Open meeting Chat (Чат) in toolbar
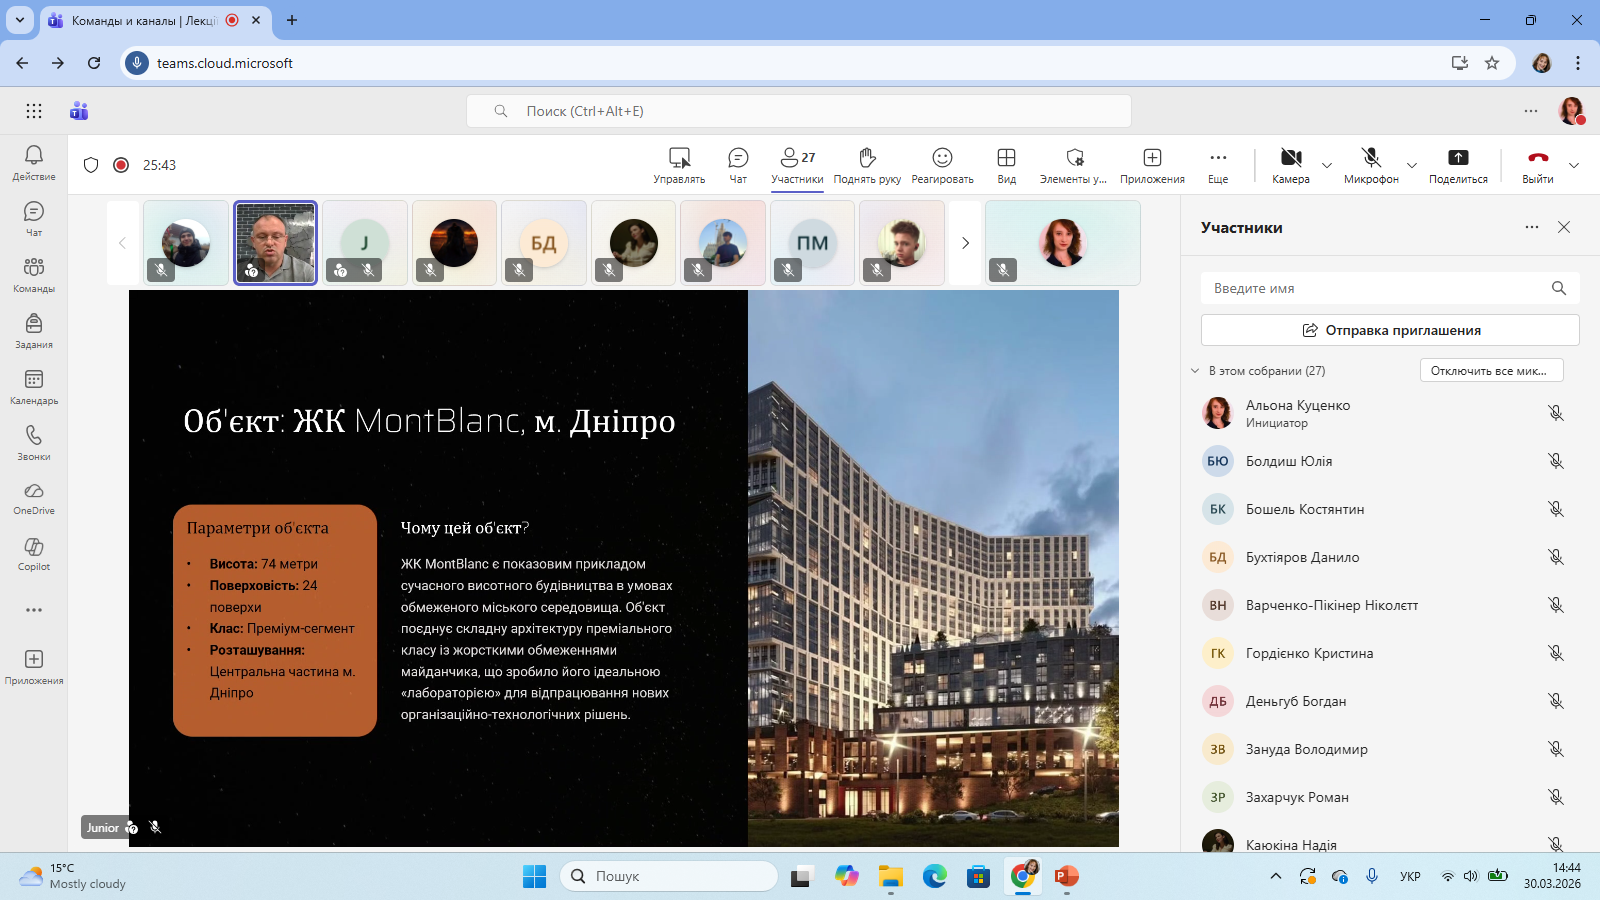Screen dimensions: 1600x900 coord(738,158)
